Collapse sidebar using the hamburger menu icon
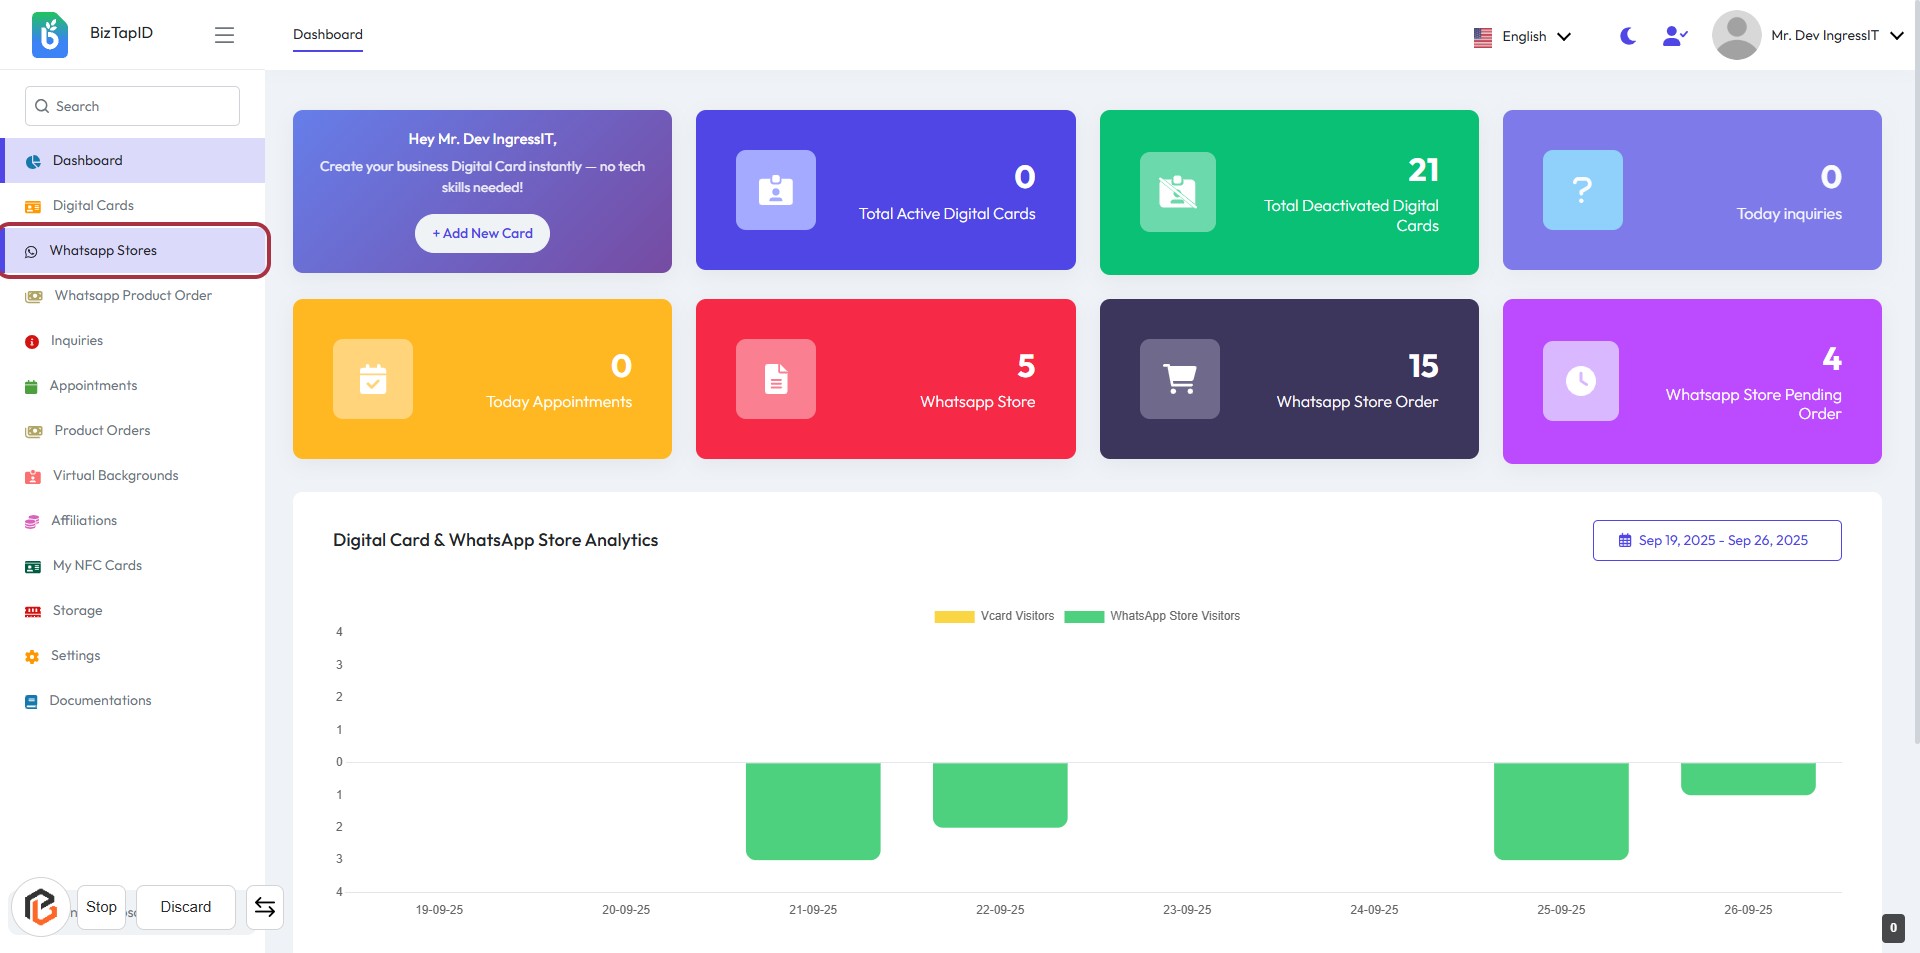This screenshot has width=1920, height=953. tap(224, 35)
